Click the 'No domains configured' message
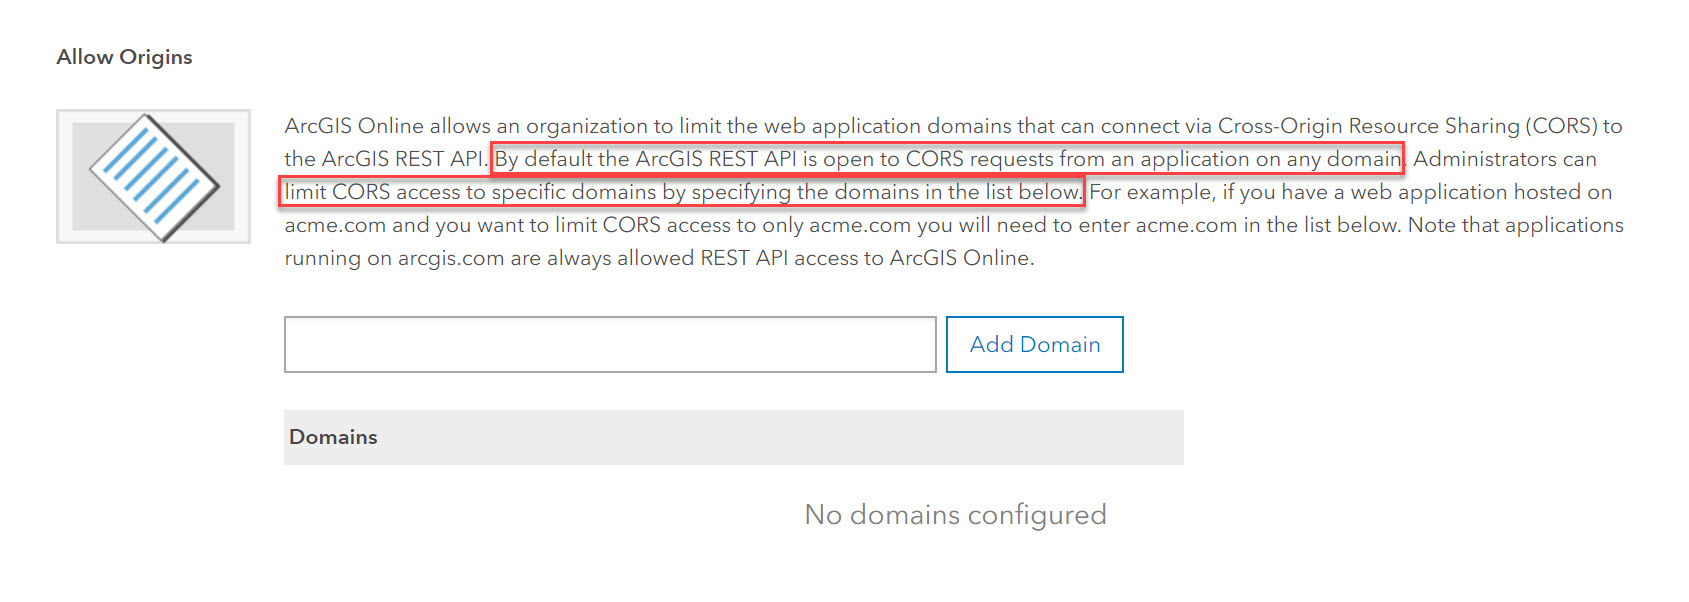 tap(954, 514)
